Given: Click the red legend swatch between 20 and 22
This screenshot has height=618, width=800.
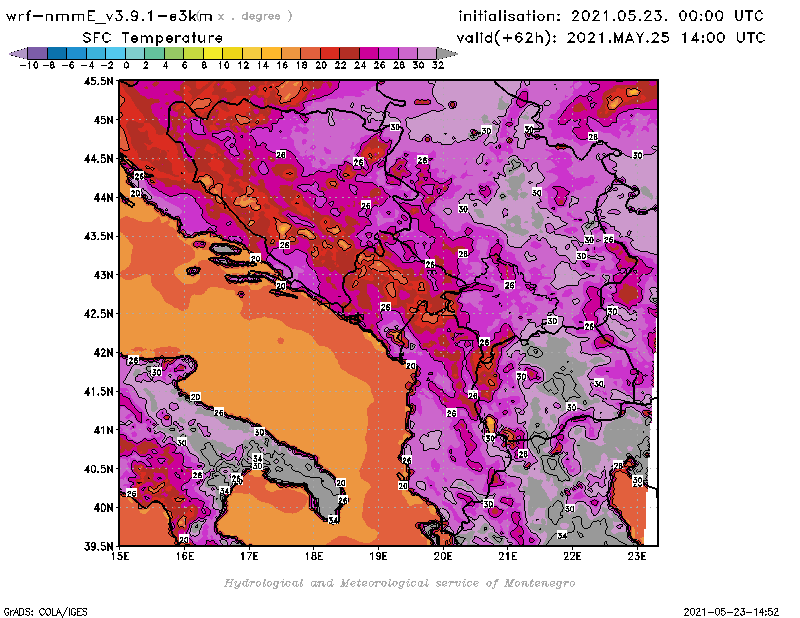Looking at the screenshot, I should point(330,53).
